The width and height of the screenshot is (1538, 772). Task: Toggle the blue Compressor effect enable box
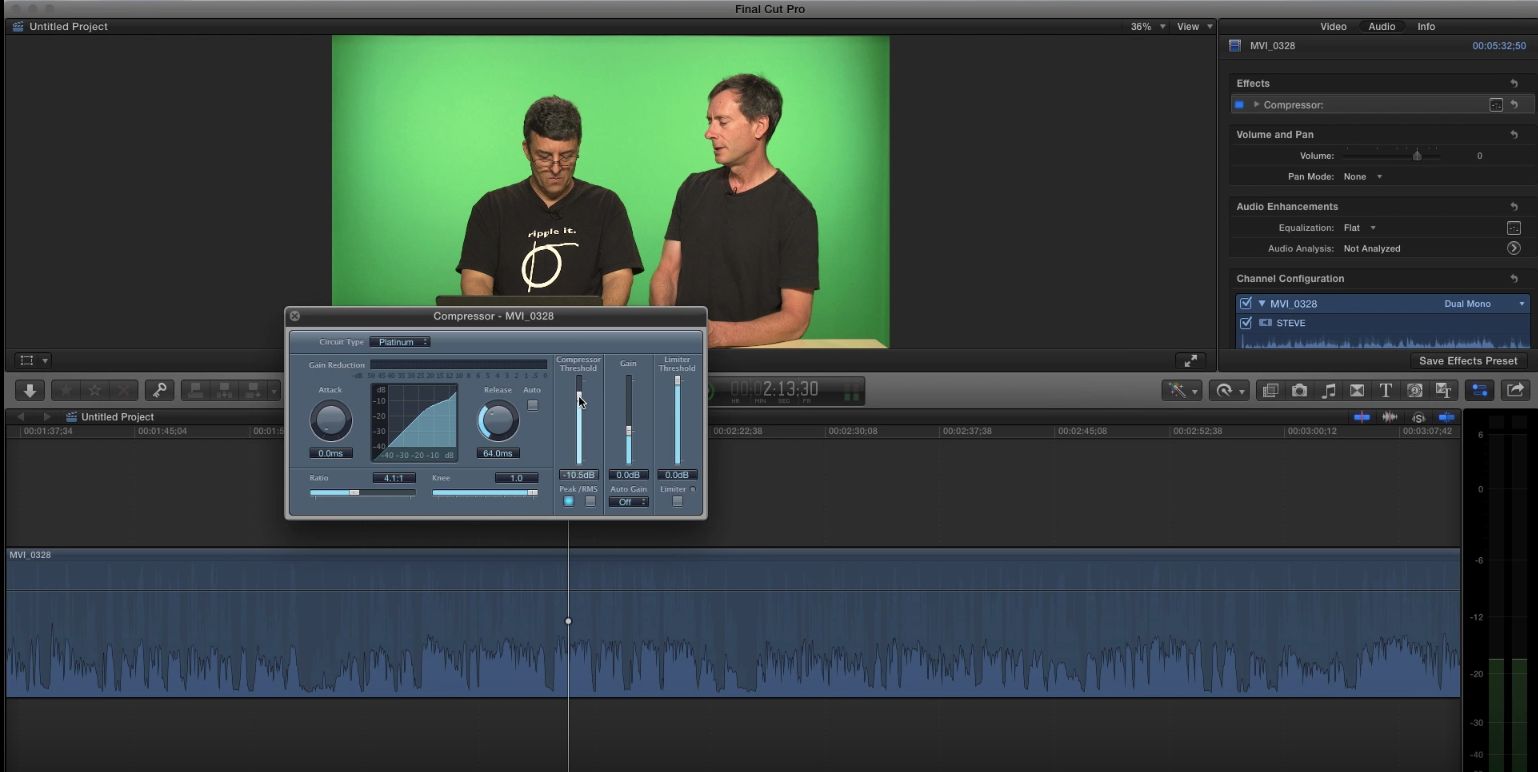pyautogui.click(x=1240, y=105)
